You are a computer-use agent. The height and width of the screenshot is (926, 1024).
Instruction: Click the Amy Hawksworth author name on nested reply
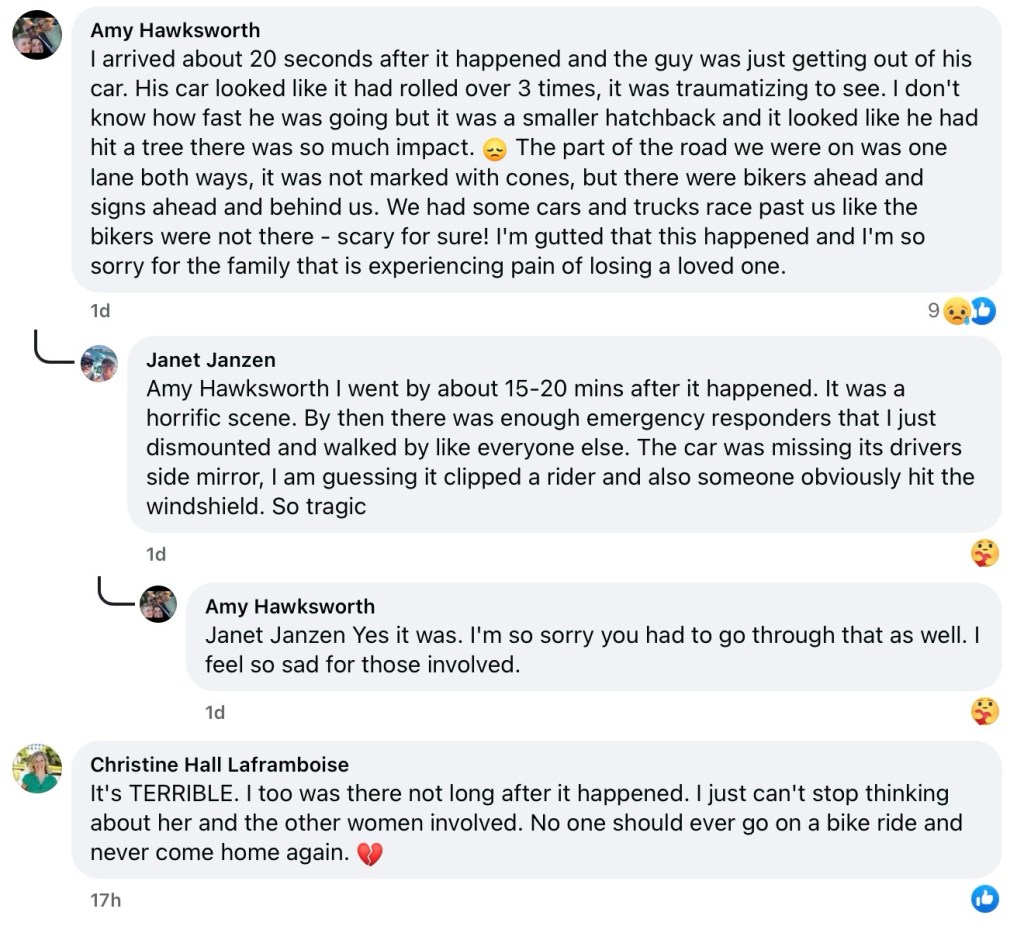click(290, 606)
